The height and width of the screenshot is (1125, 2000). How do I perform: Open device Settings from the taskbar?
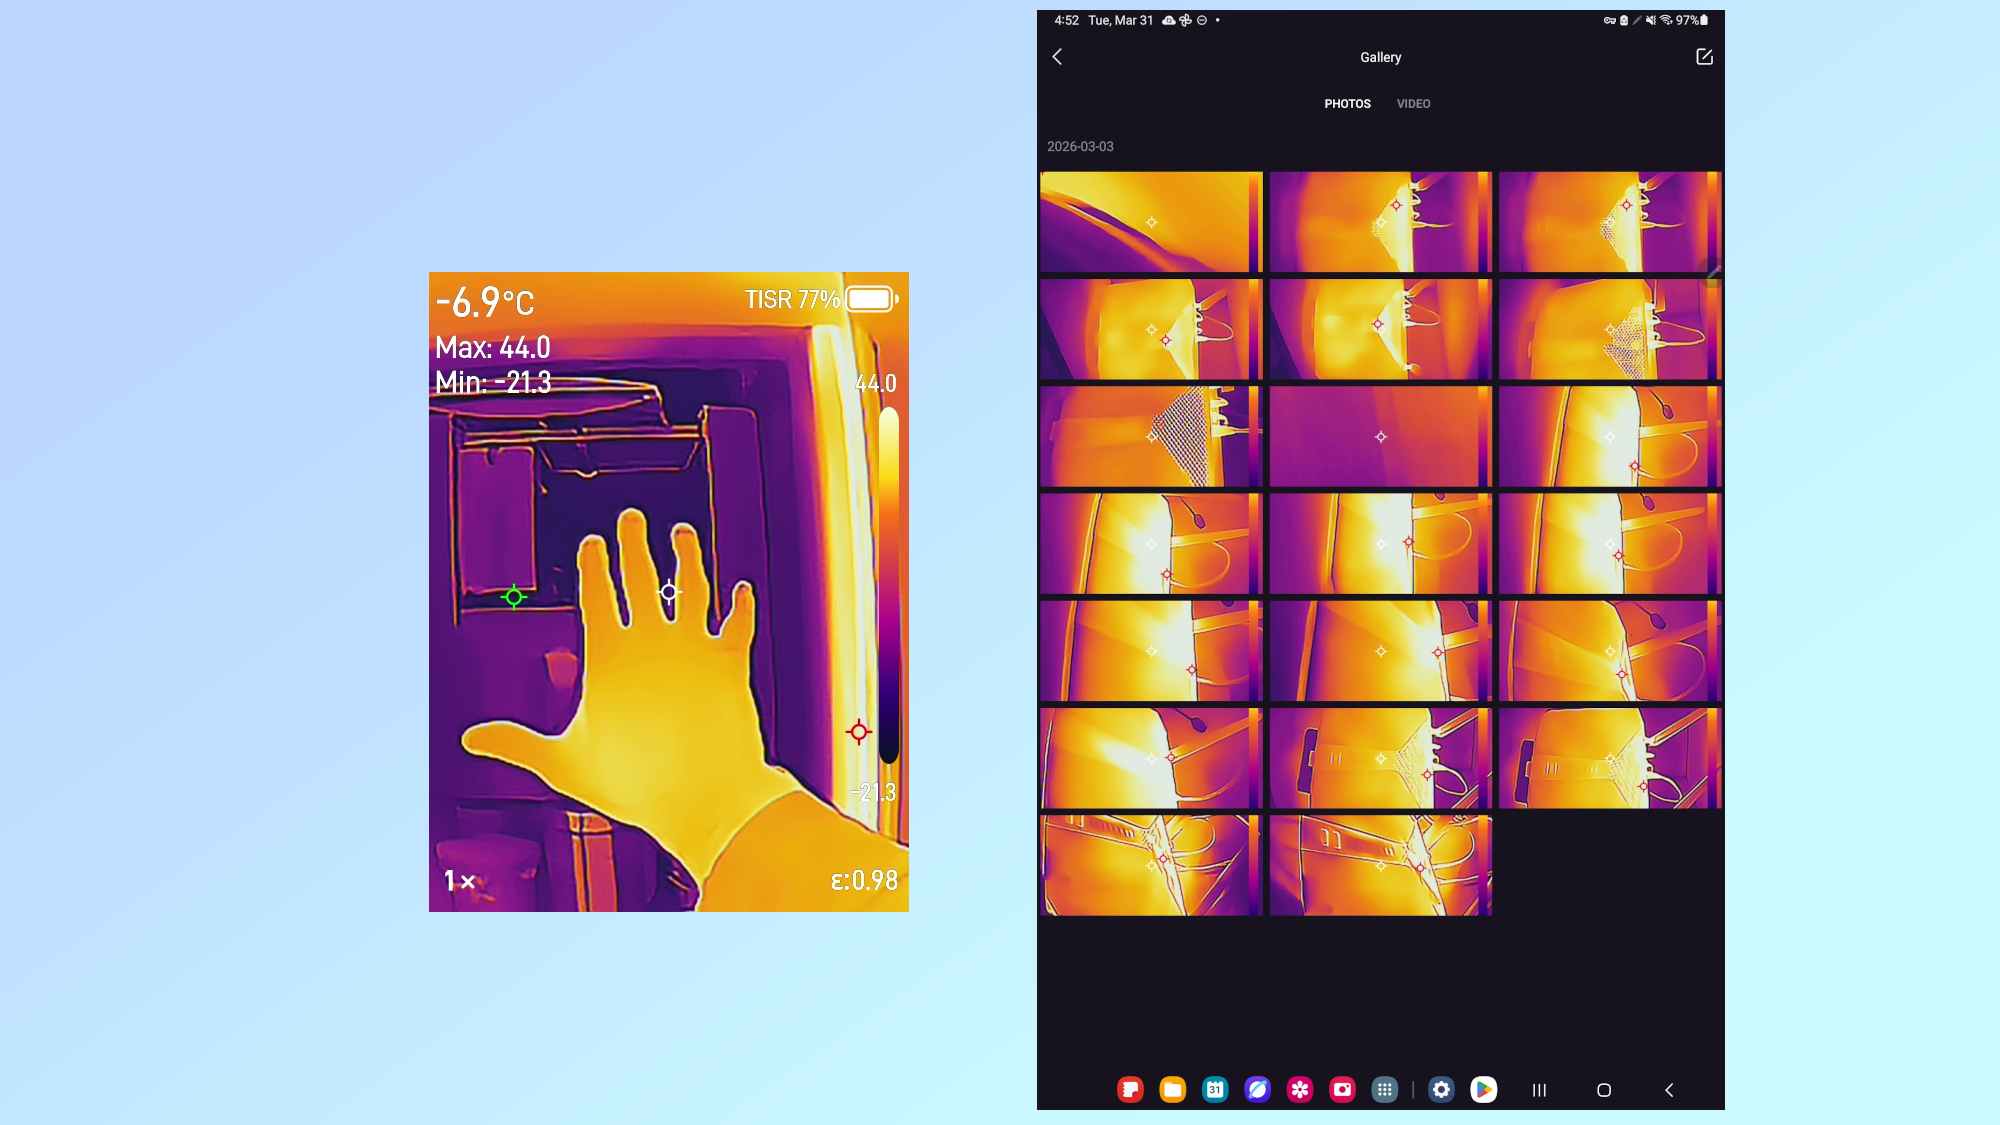click(1441, 1089)
